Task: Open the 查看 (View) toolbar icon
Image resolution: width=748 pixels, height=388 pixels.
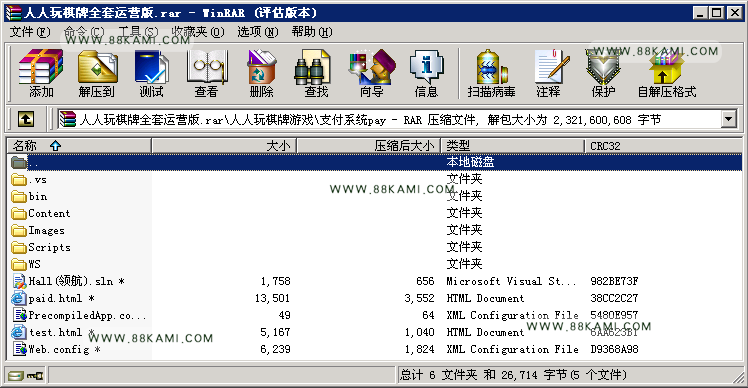Action: (x=206, y=73)
